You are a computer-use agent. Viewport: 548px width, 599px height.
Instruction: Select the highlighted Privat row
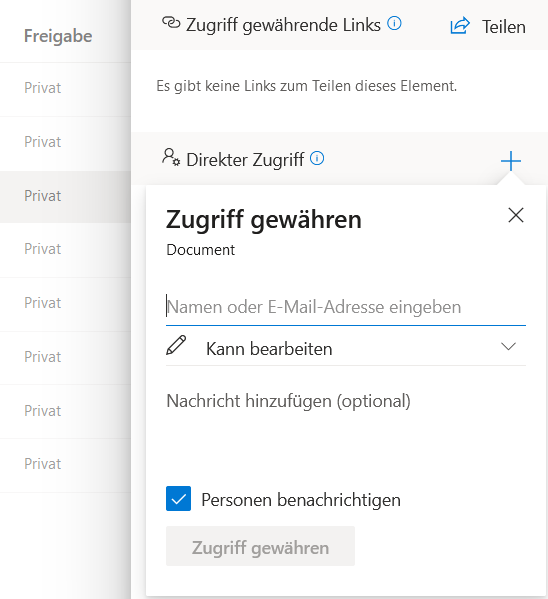click(x=65, y=196)
